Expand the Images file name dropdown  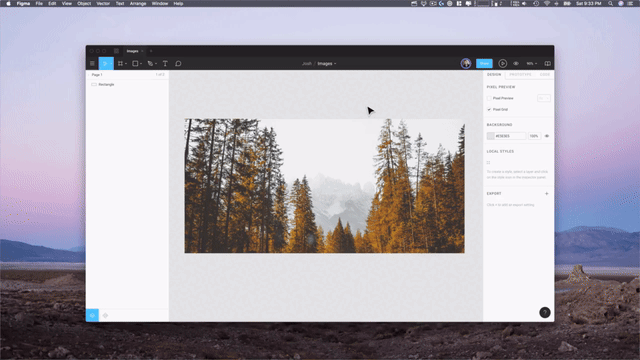327,64
